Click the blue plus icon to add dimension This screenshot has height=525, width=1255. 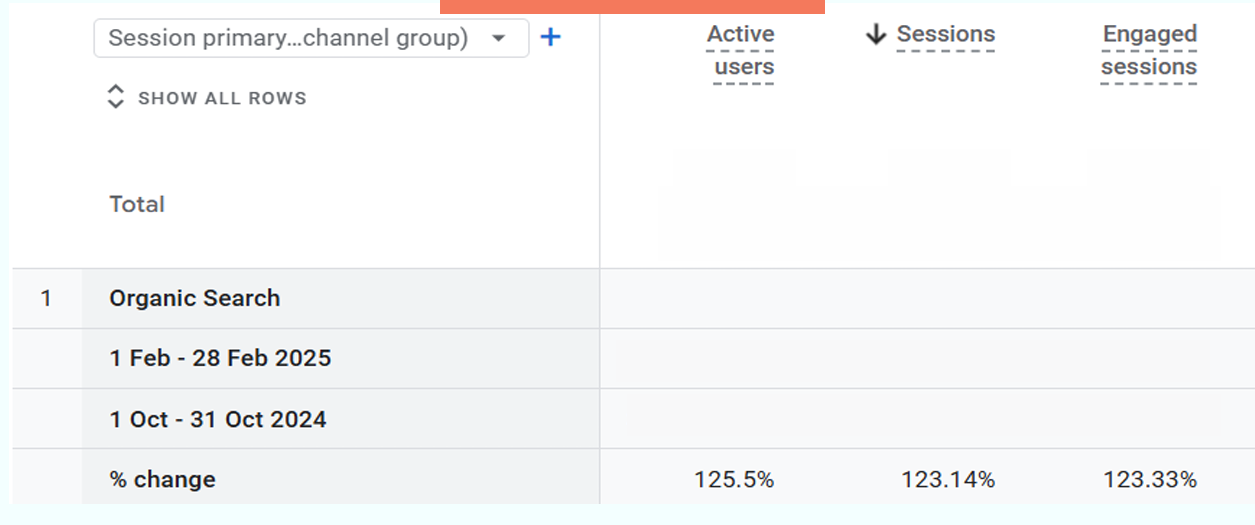[550, 38]
